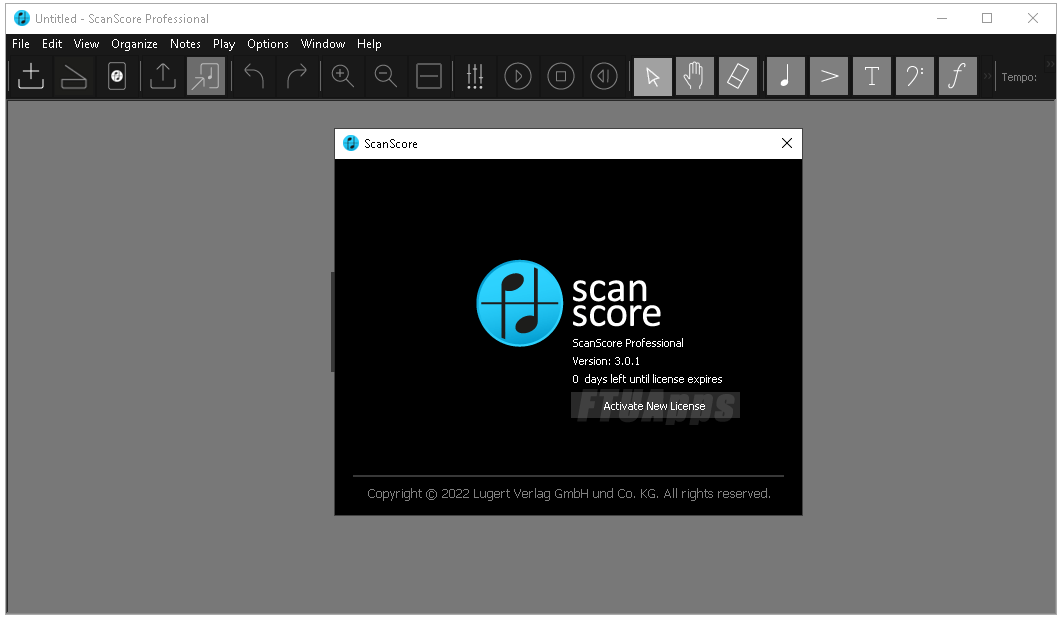Screen dimensions: 1058x618
Task: Click the Tempo label in toolbar
Action: click(1019, 77)
